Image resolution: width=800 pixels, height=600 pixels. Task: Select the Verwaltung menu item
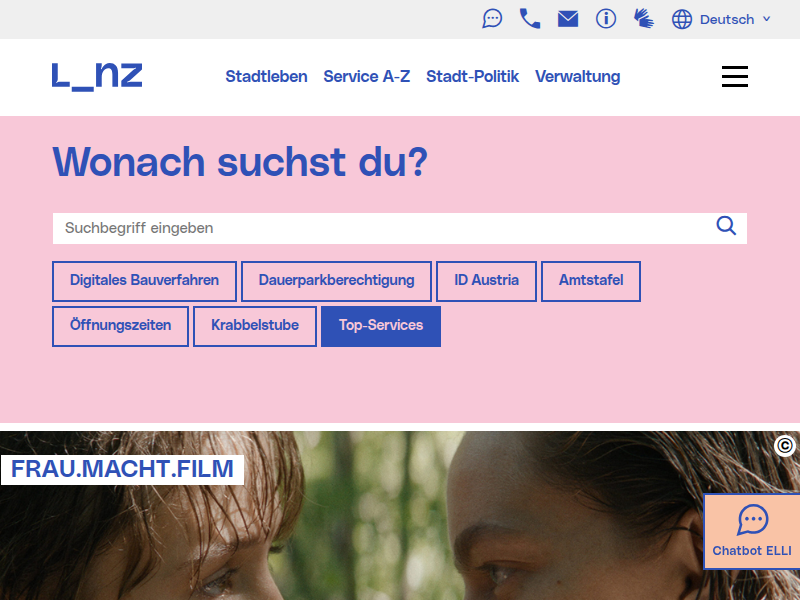click(x=577, y=77)
